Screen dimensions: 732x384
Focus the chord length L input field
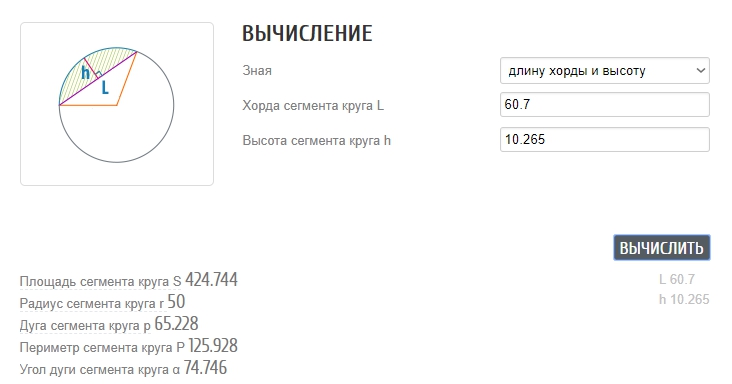pyautogui.click(x=605, y=105)
